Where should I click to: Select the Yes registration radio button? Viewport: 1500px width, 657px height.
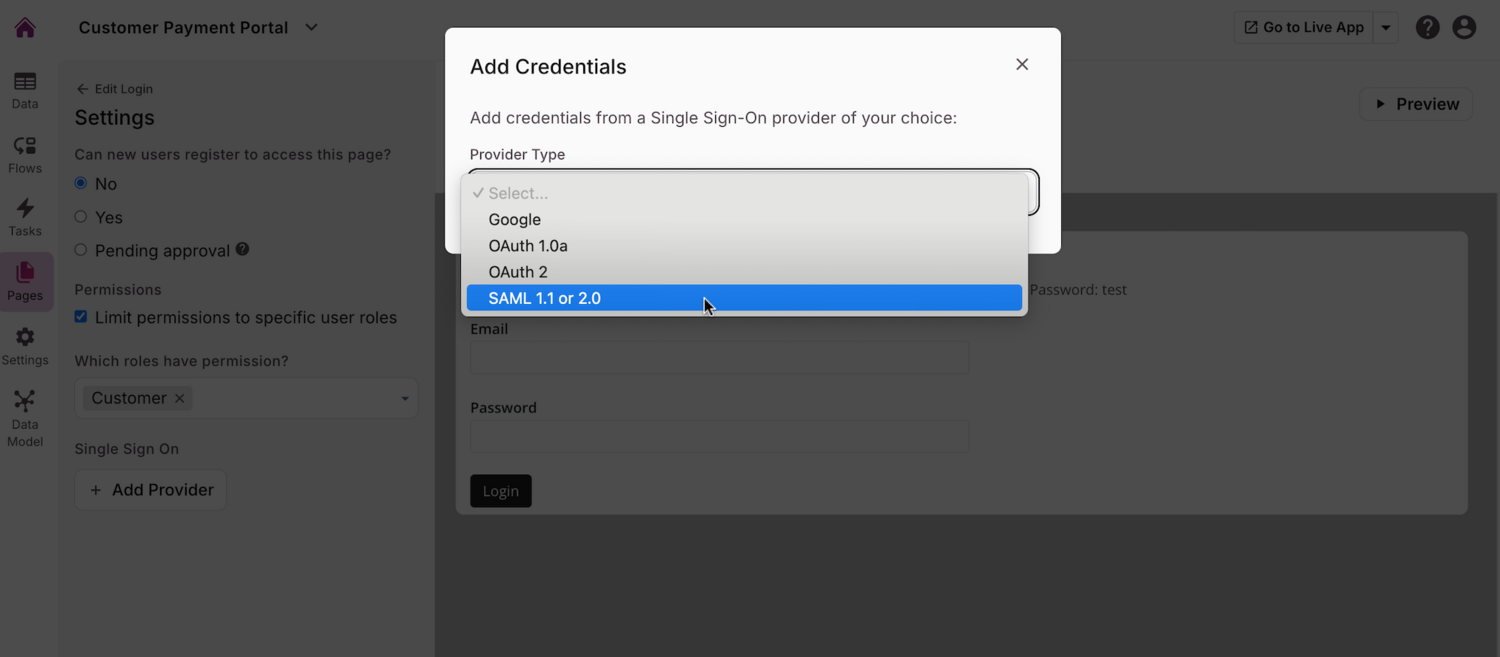81,217
